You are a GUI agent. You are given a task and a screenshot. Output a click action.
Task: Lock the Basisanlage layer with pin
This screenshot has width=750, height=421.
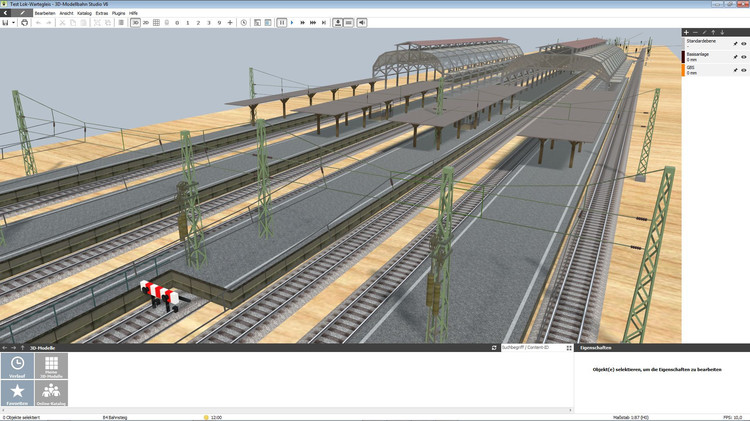pos(735,57)
